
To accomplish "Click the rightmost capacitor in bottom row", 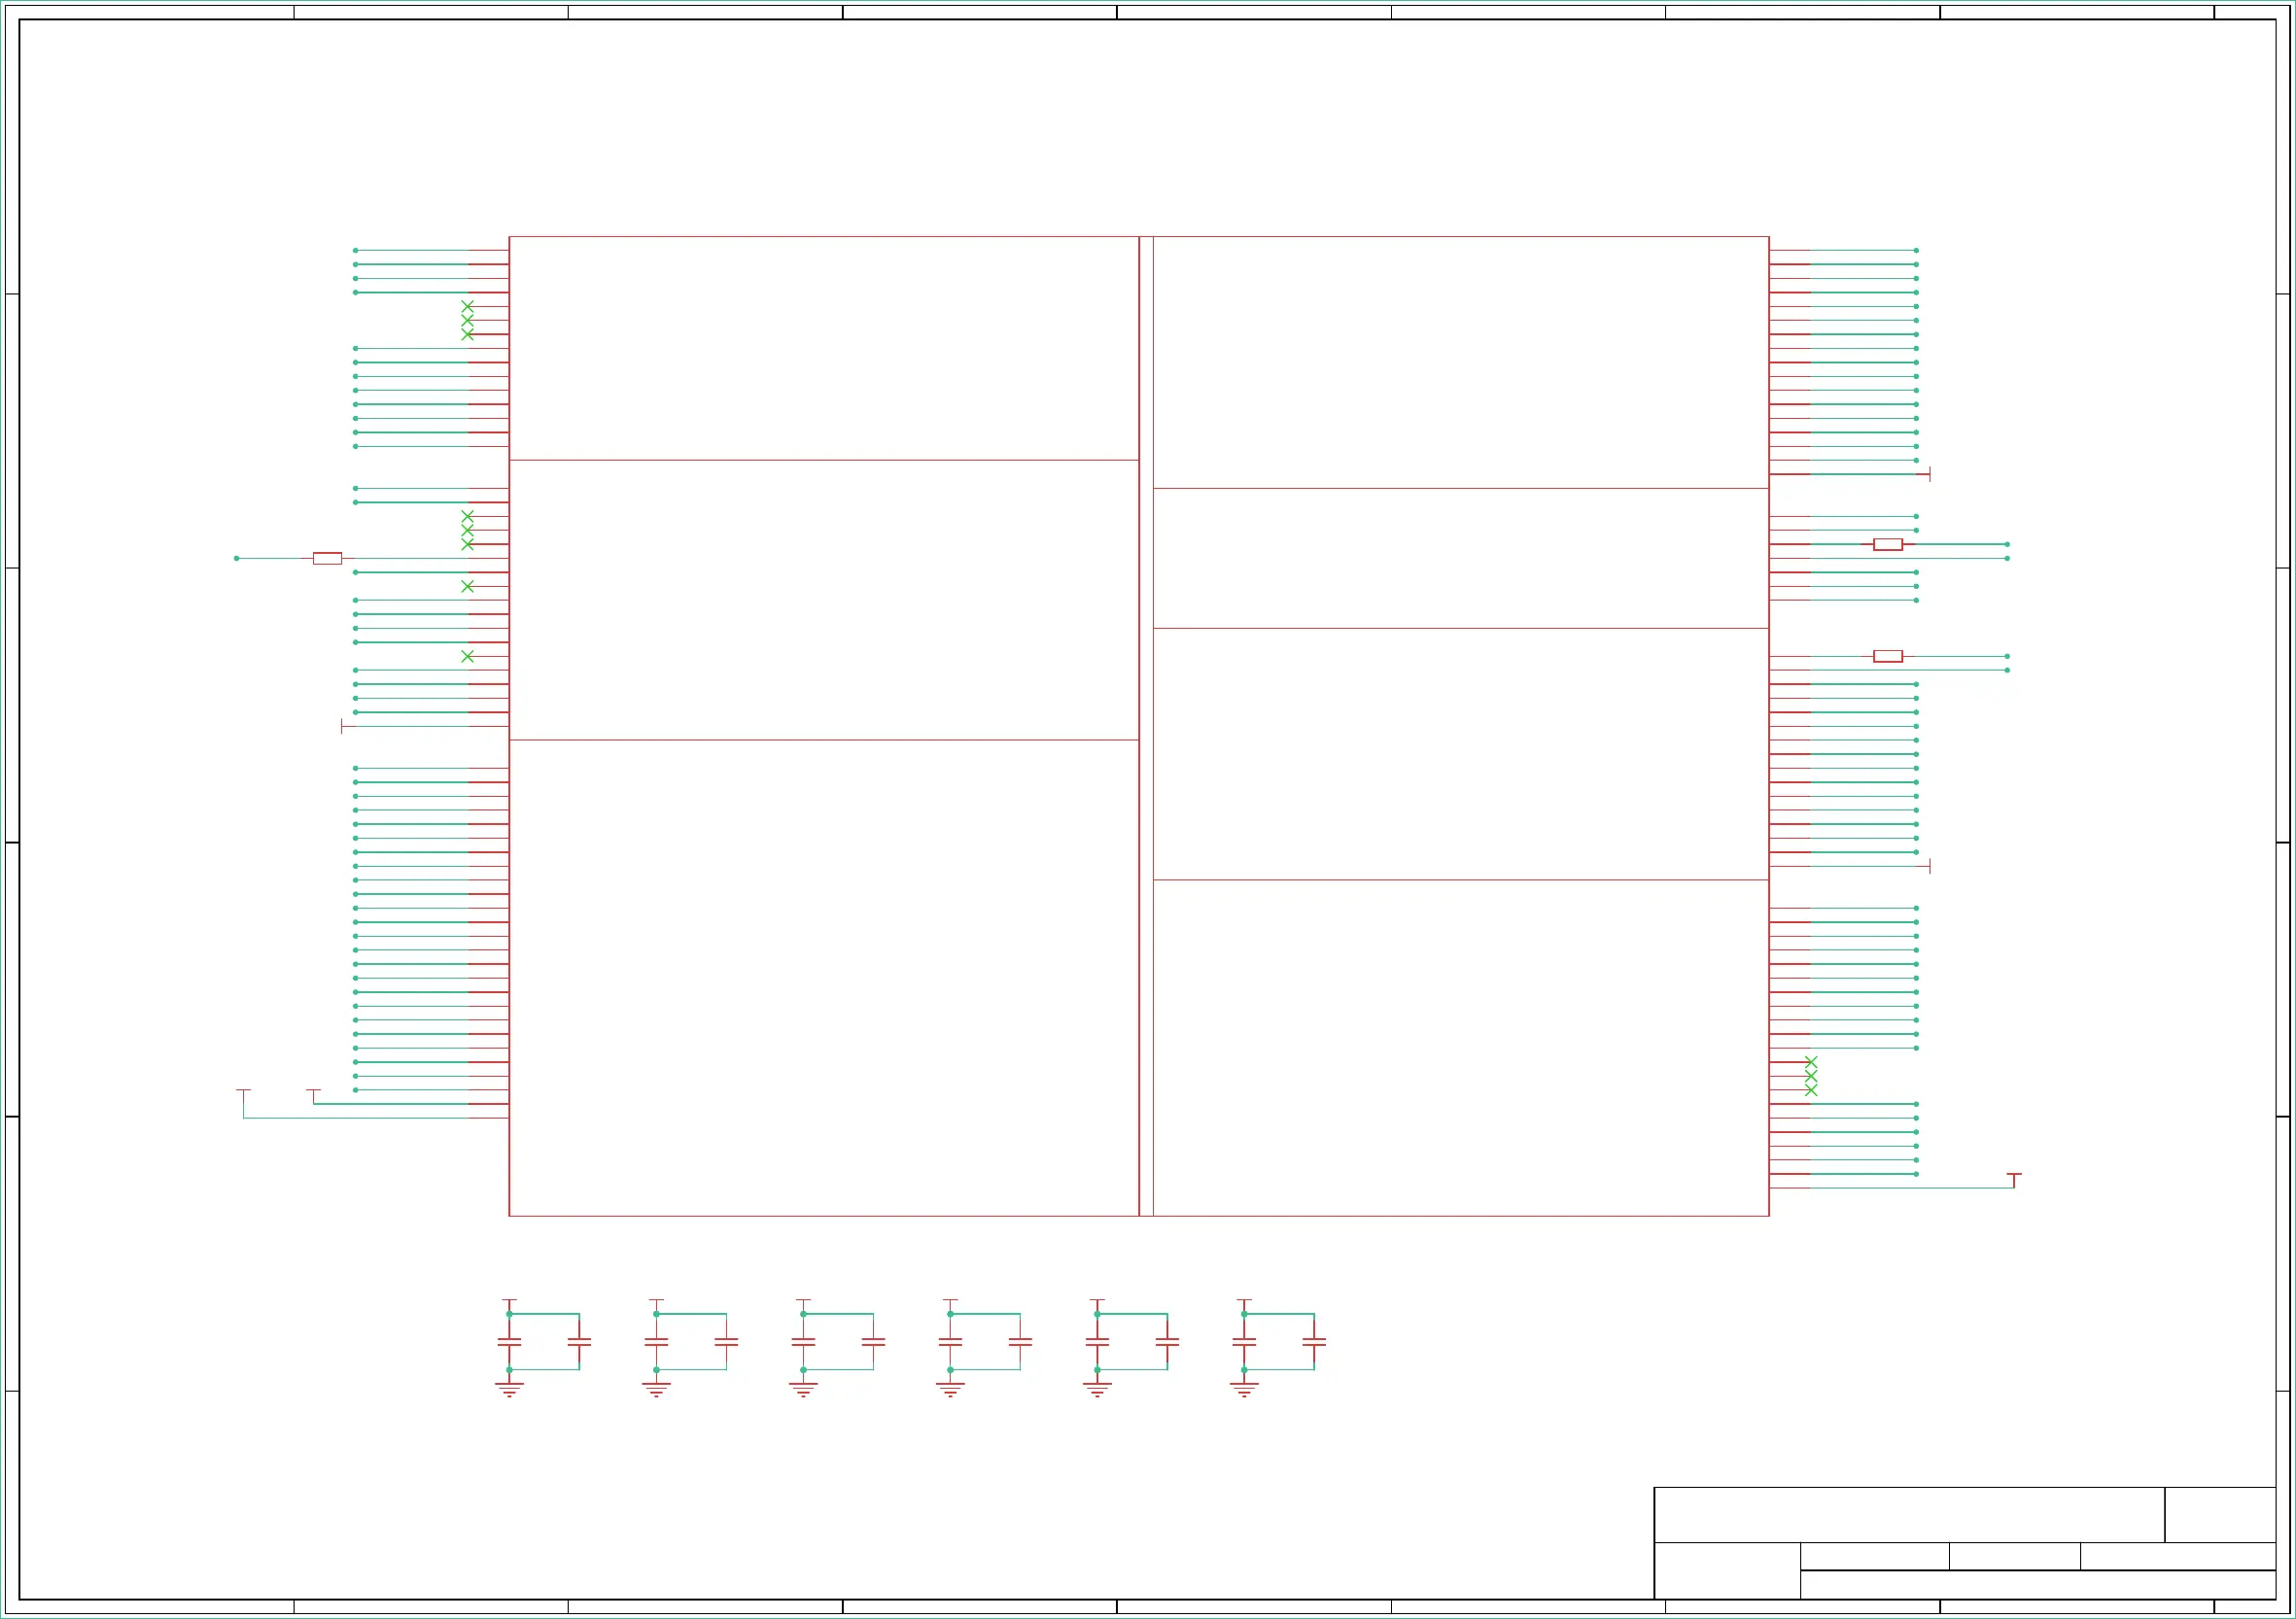I will point(1314,1342).
